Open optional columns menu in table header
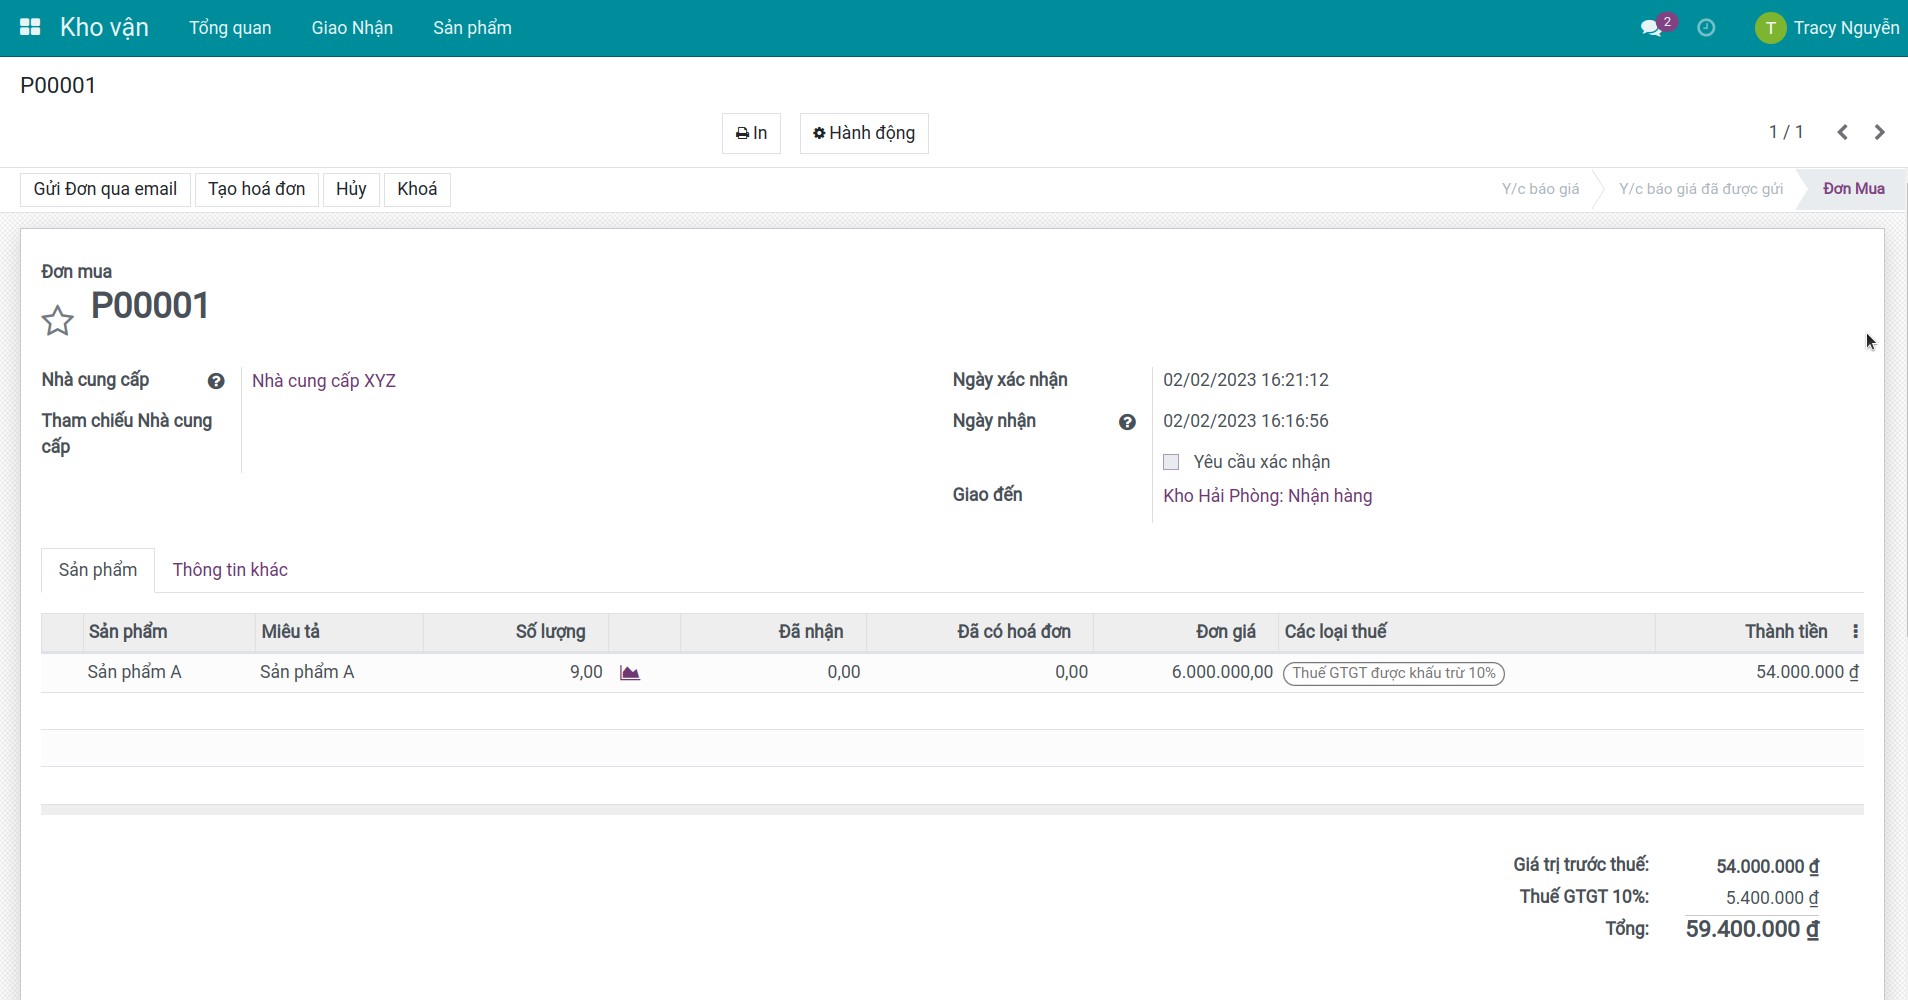The height and width of the screenshot is (1000, 1908). 1855,631
